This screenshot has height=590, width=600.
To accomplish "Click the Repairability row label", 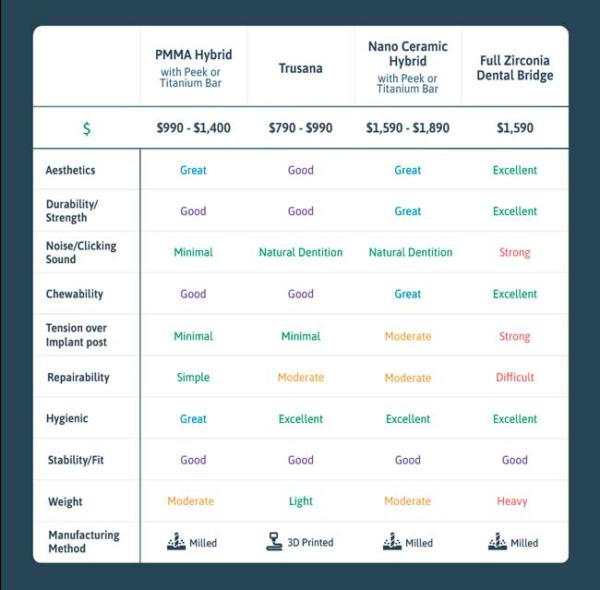I will coord(78,377).
